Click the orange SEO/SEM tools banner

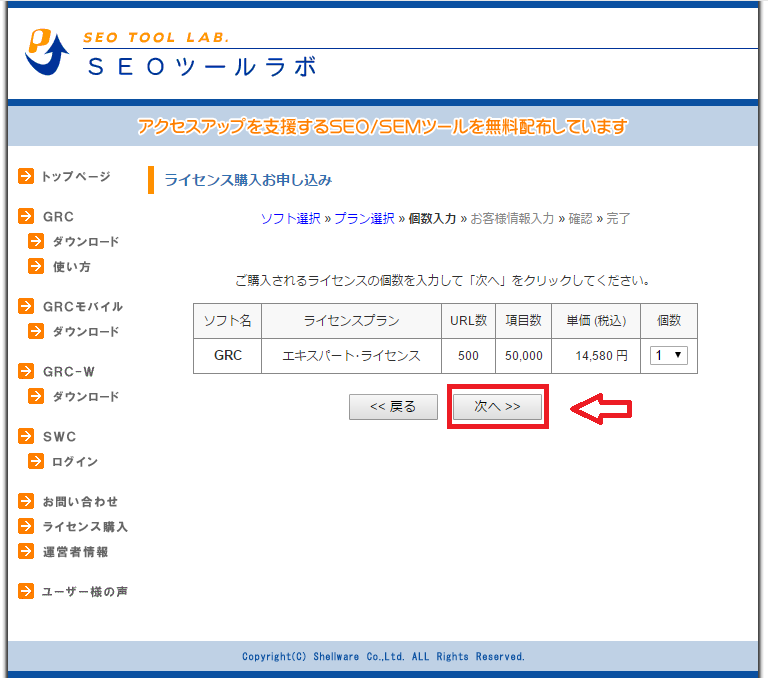(x=383, y=126)
